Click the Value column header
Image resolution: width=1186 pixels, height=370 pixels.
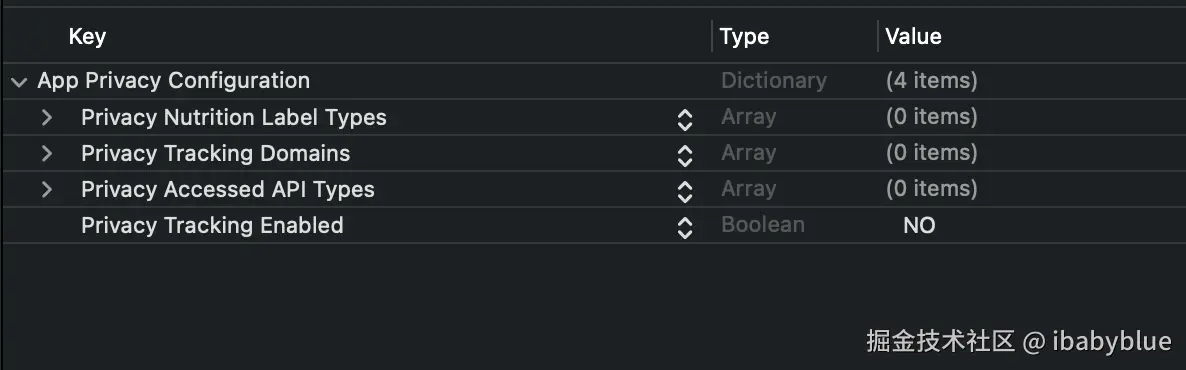(x=913, y=36)
